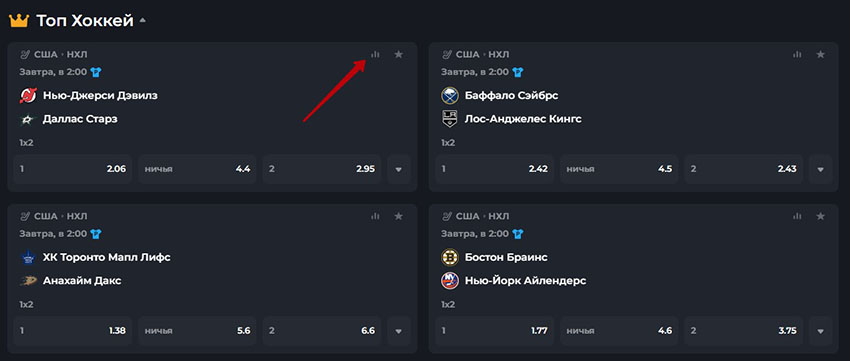This screenshot has width=850, height=361.
Task: Show additional bets for Toronto vs Anaheim
Action: [x=399, y=331]
